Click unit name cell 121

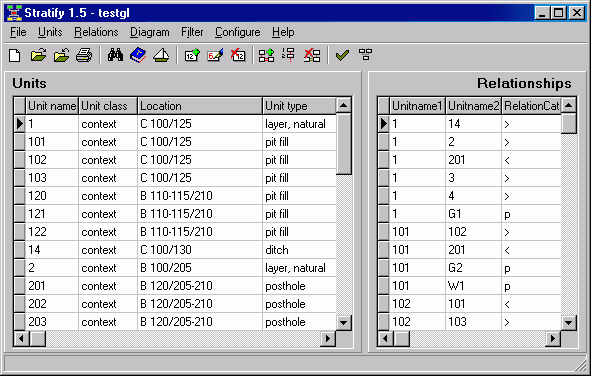click(52, 214)
